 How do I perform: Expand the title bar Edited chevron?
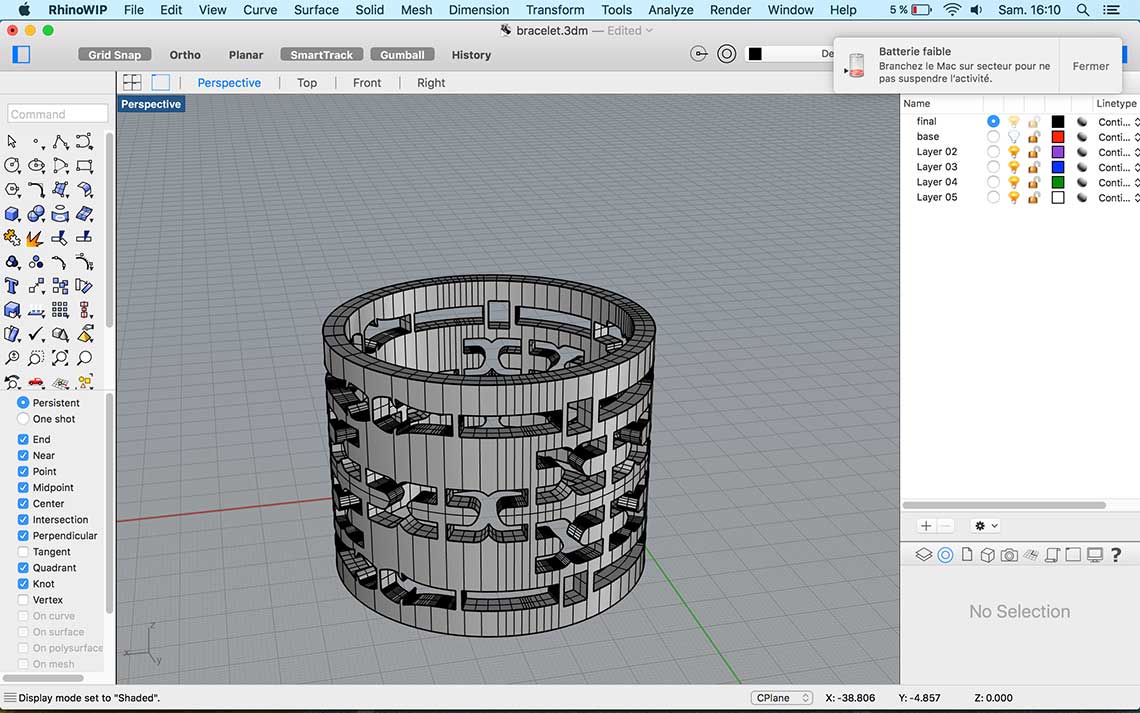point(649,31)
